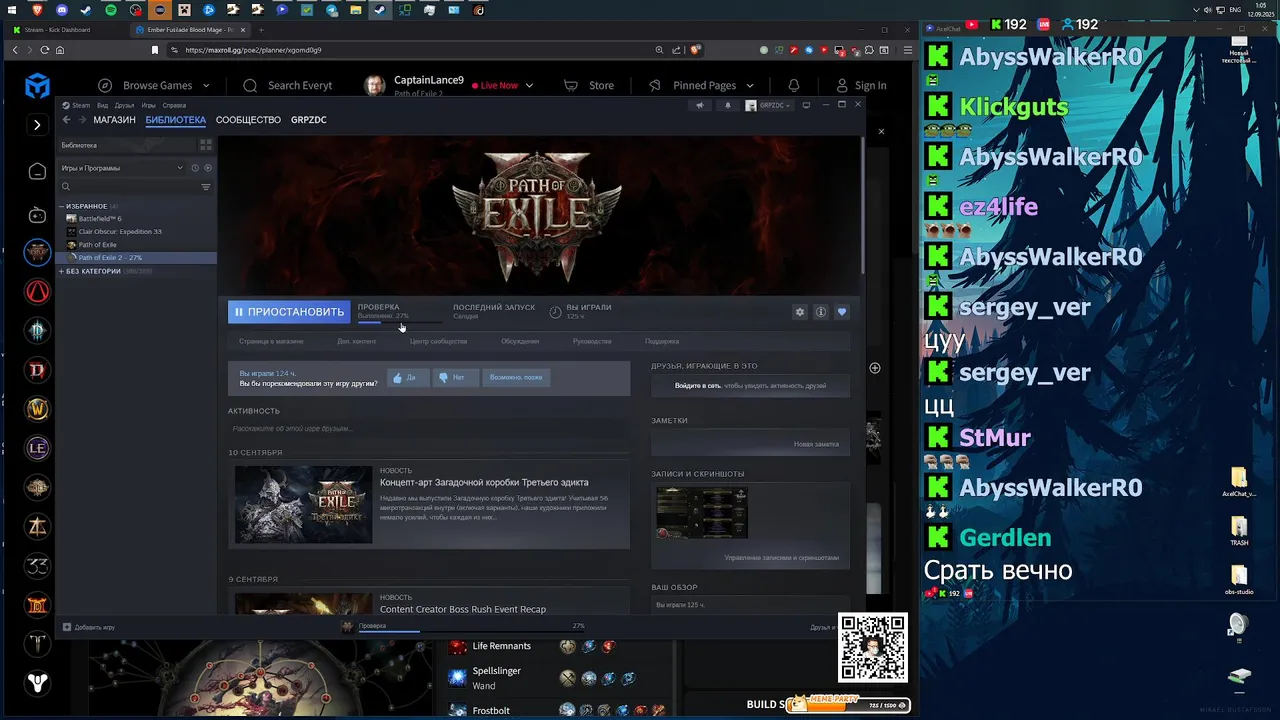Click the Нет thumbs-down button
This screenshot has width=1280, height=720.
click(455, 378)
